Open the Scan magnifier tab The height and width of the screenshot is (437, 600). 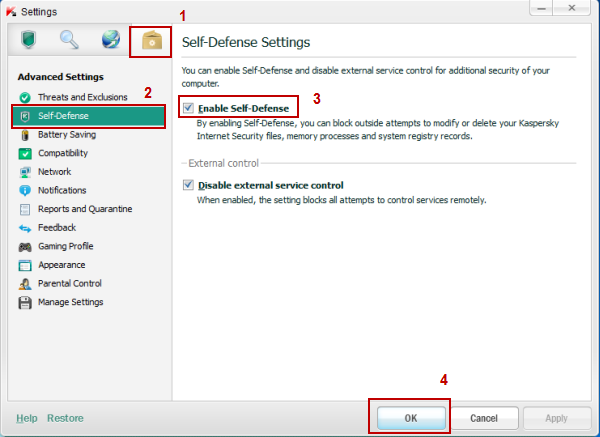coord(69,40)
